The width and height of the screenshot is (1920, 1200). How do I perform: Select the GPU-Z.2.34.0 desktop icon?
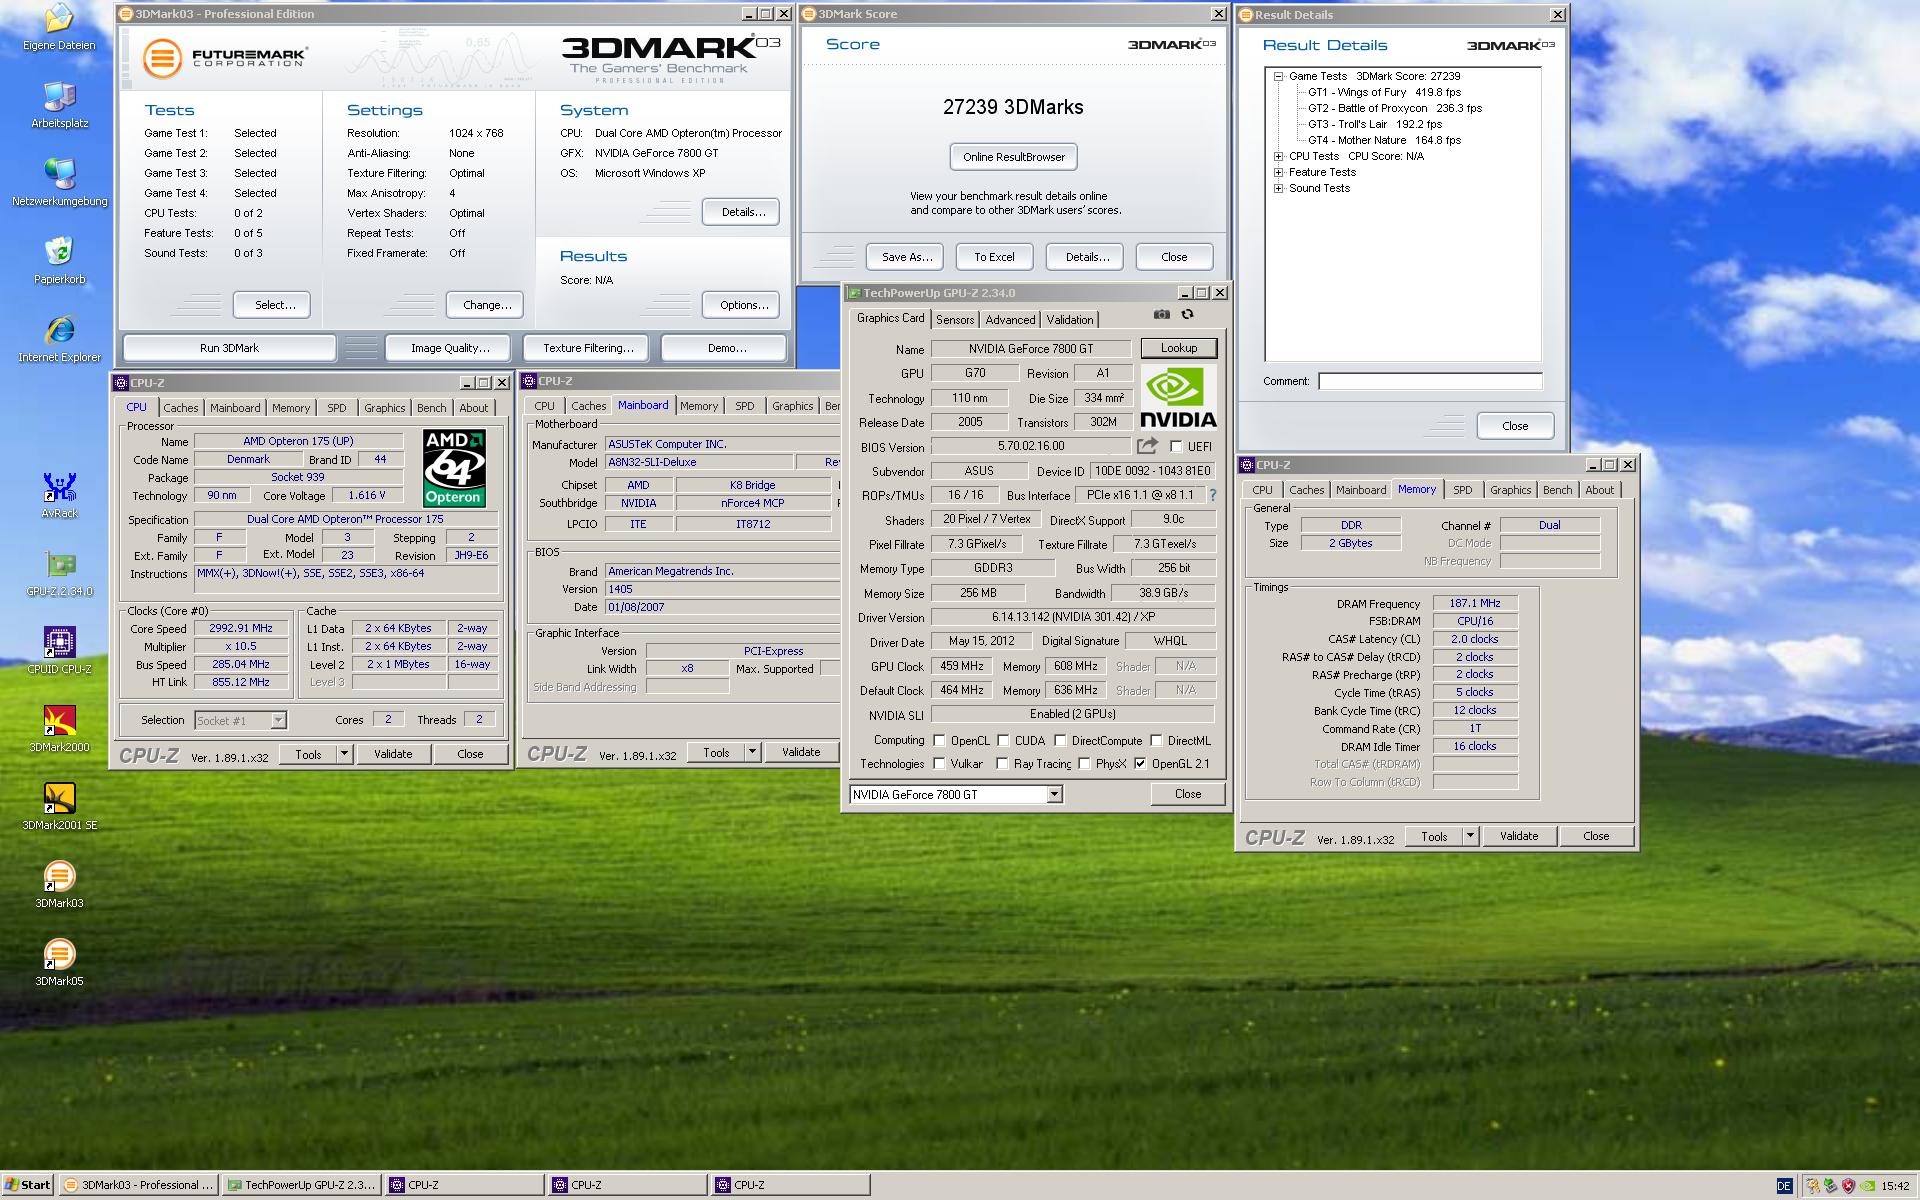click(59, 573)
